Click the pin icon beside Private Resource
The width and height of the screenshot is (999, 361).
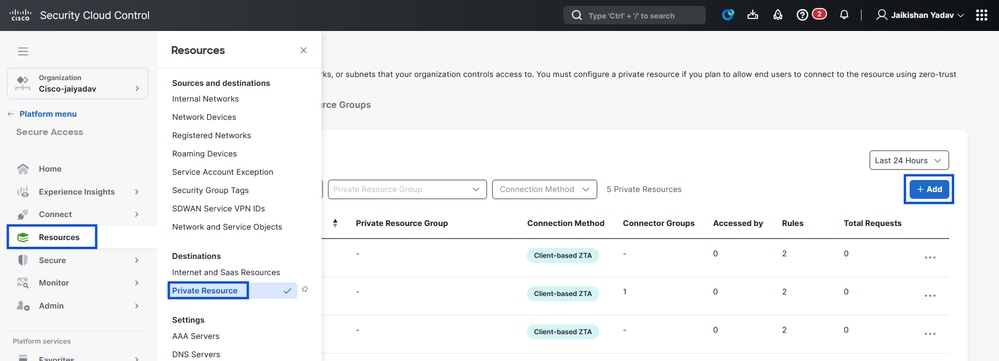[x=305, y=290]
